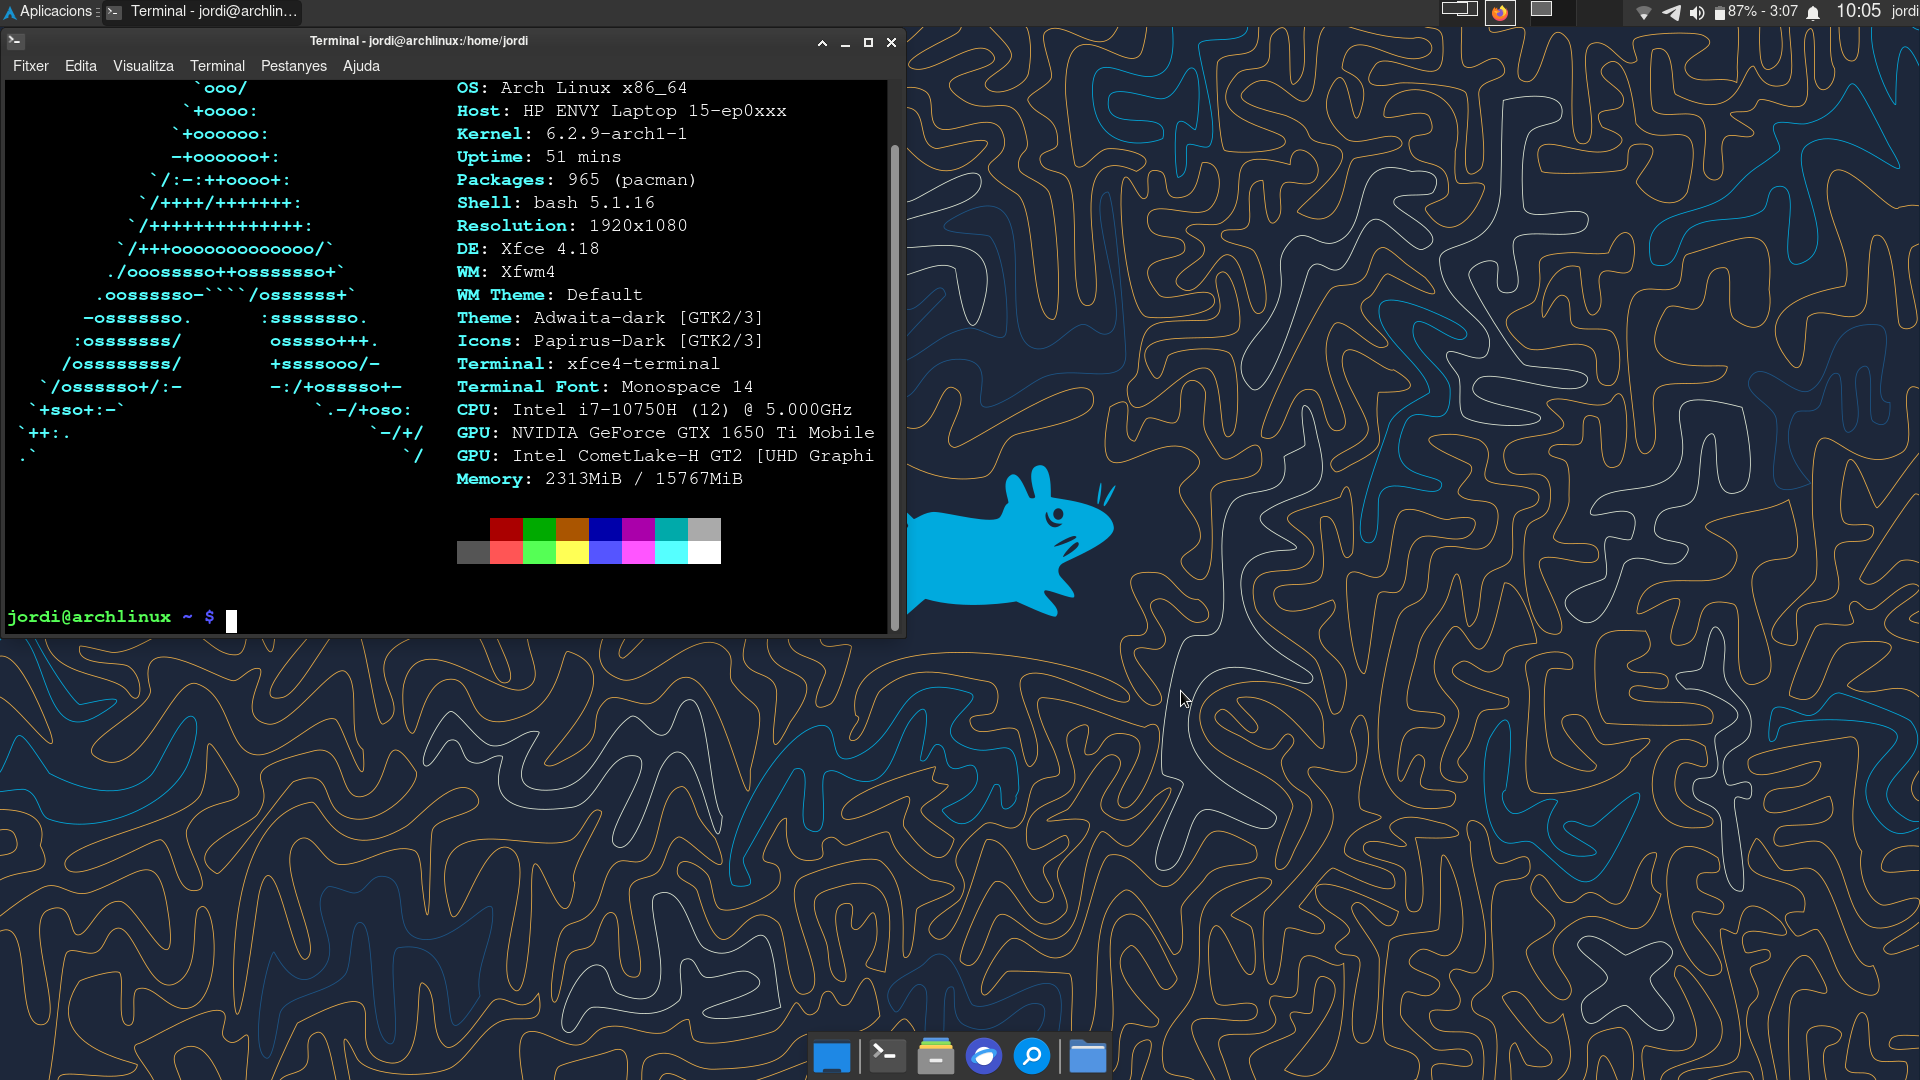Open the Fitxer menu in the terminal
This screenshot has width=1920, height=1080.
click(x=30, y=66)
